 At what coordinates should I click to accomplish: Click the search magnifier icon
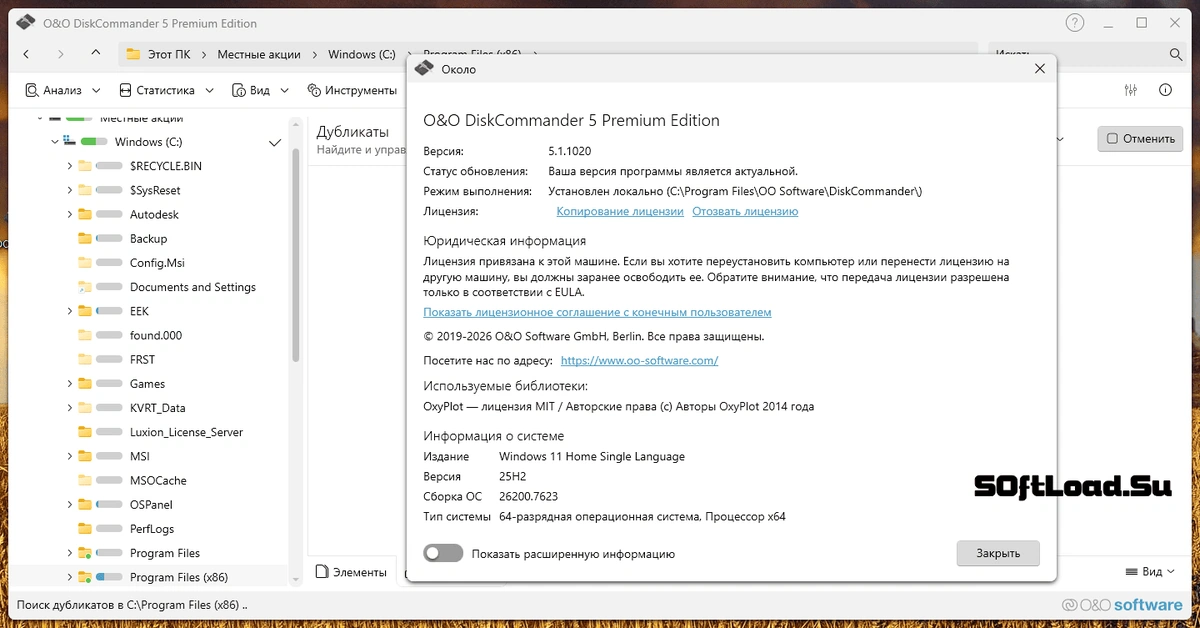[x=1176, y=54]
